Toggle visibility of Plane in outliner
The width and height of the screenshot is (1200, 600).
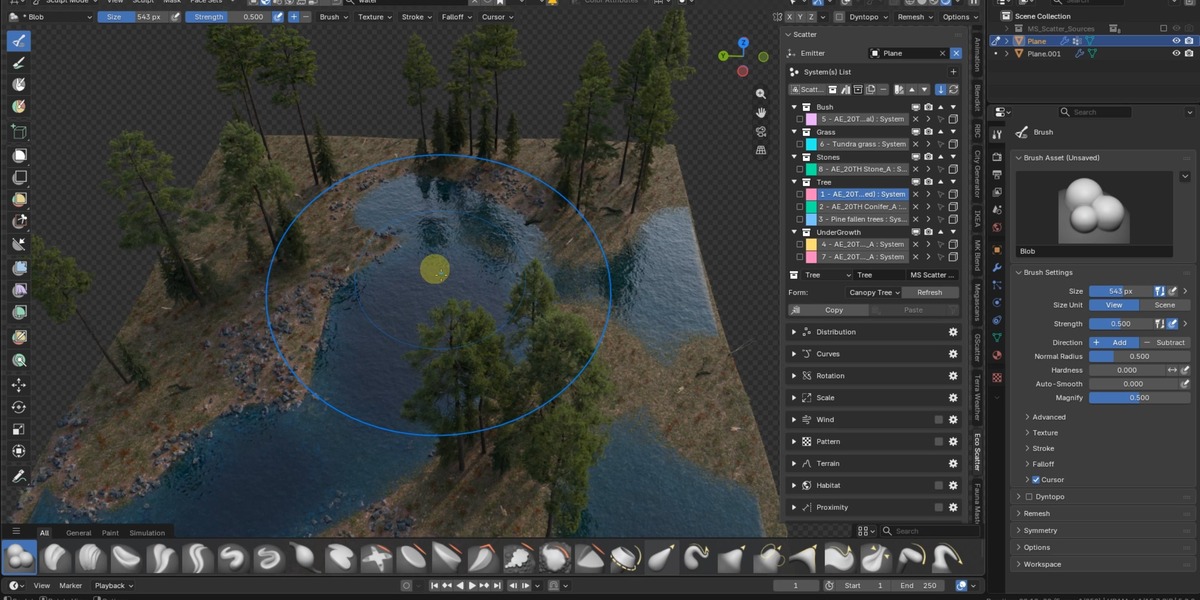[x=1177, y=41]
